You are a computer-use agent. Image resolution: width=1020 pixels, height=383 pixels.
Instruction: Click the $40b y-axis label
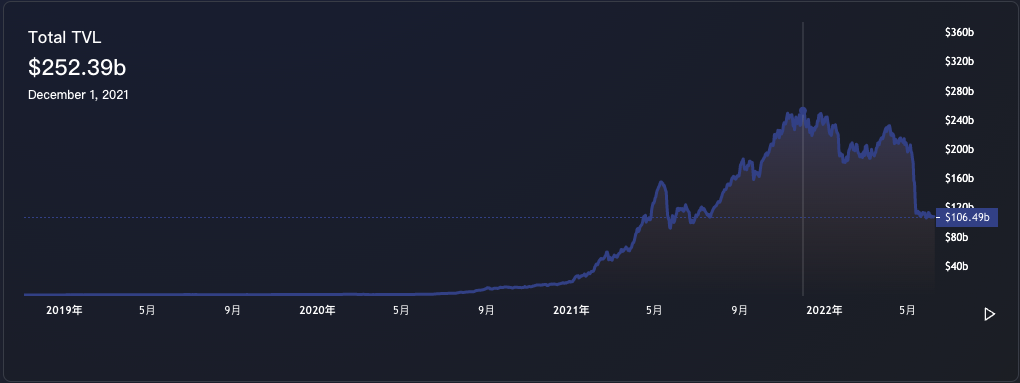point(956,267)
